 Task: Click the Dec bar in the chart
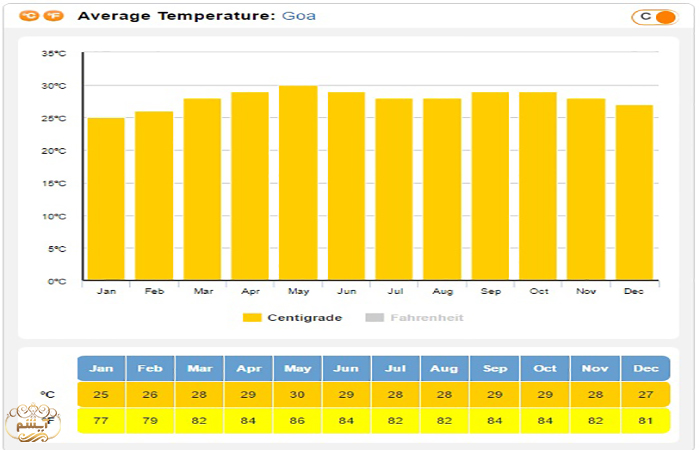[634, 193]
